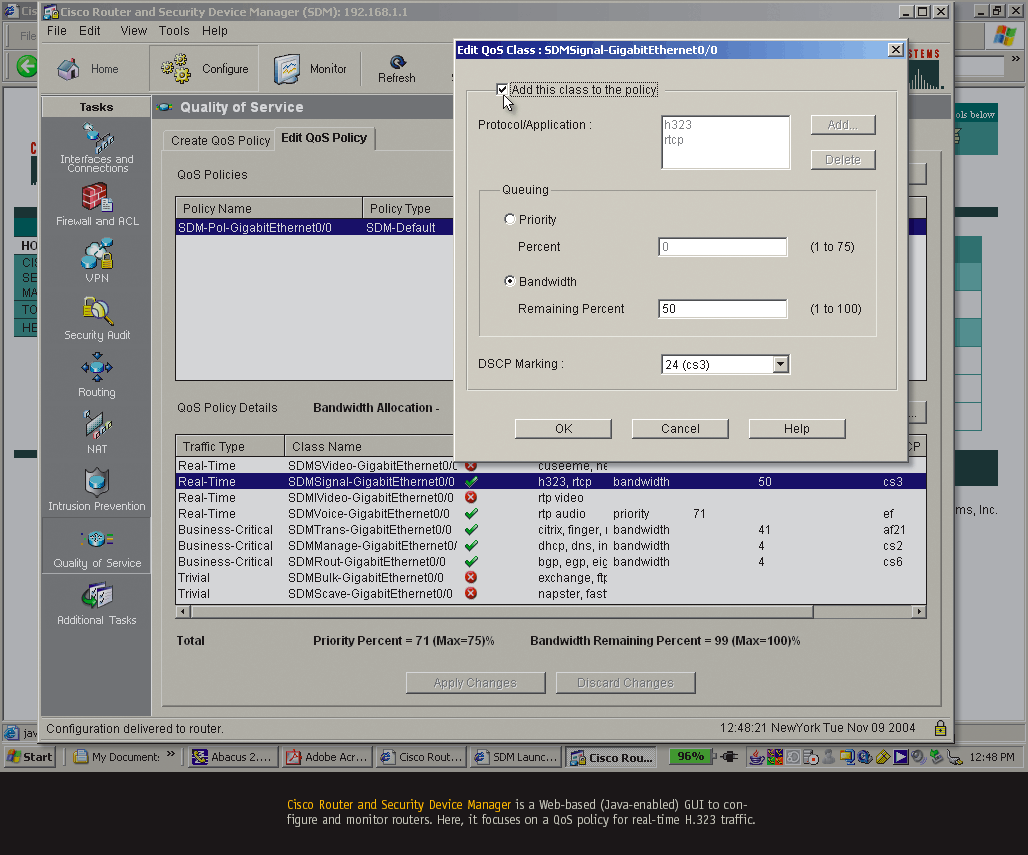Switch to Create QoS Policy tab
The image size is (1028, 855).
coord(220,141)
